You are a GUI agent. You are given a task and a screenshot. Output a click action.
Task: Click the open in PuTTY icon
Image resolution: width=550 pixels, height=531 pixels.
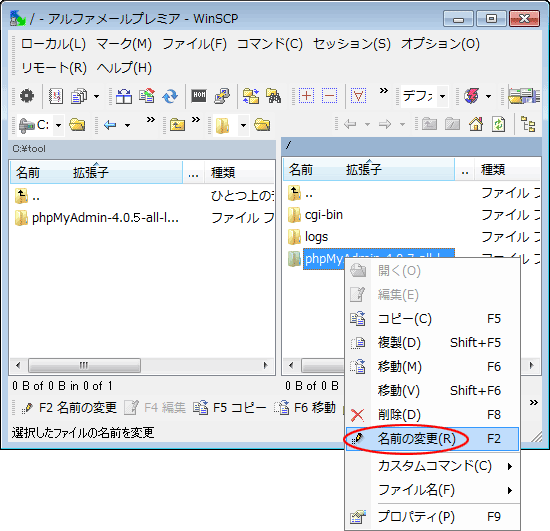click(x=222, y=96)
